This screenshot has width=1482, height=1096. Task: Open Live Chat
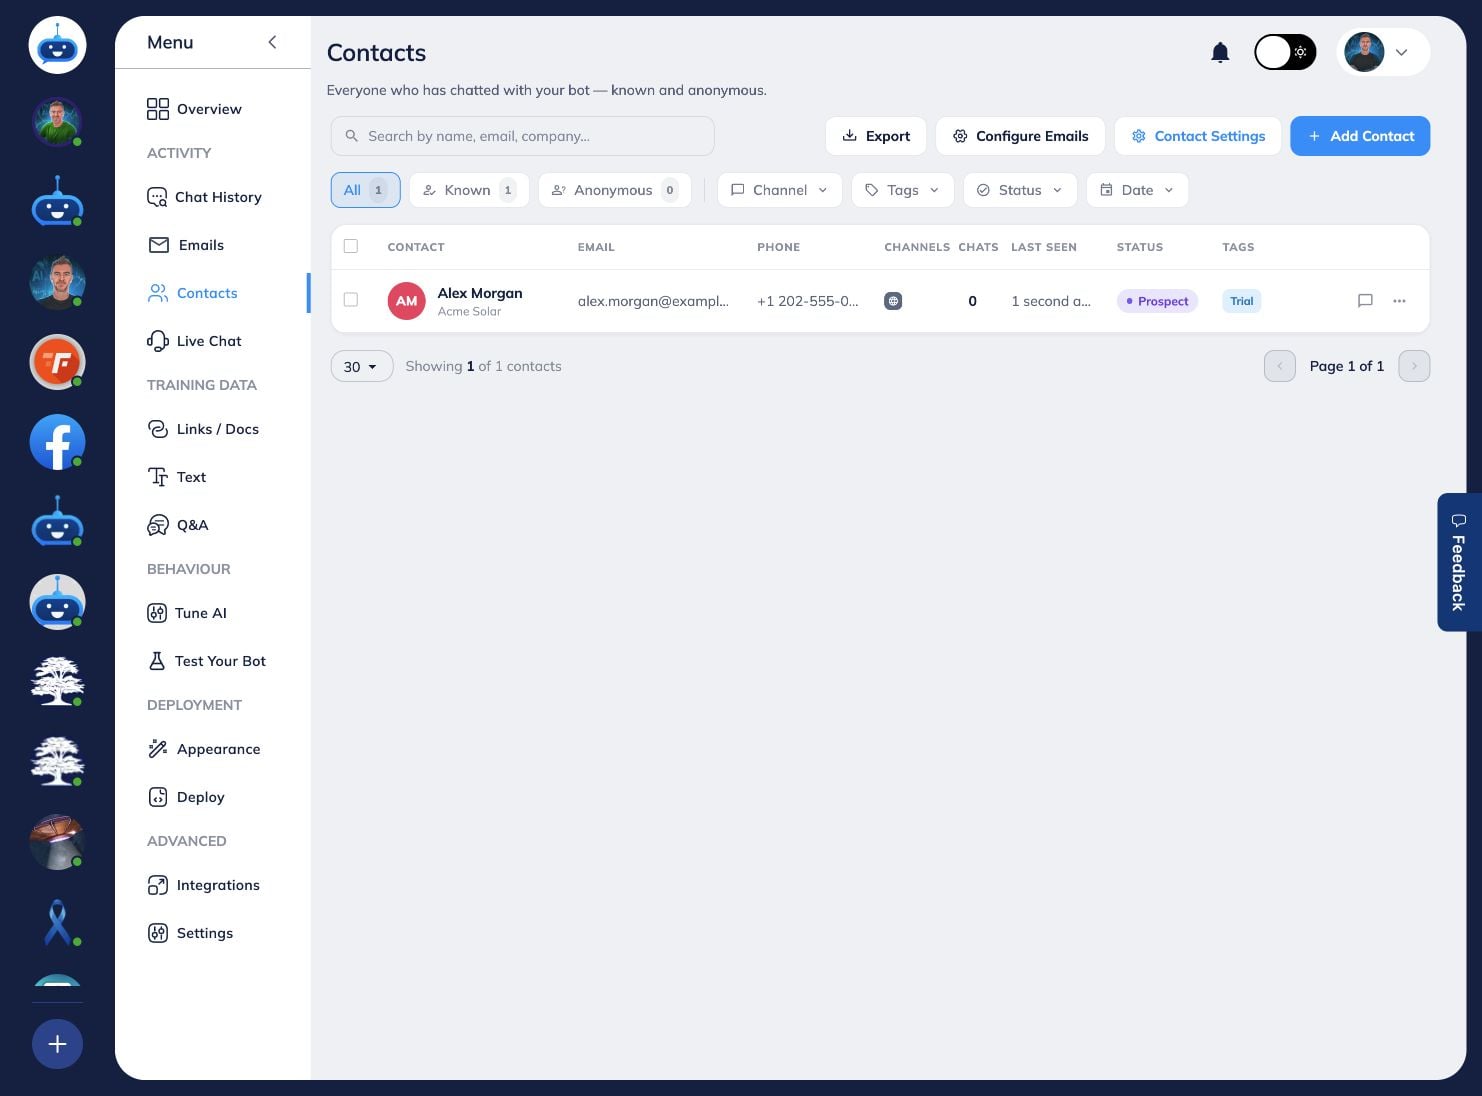(x=194, y=341)
